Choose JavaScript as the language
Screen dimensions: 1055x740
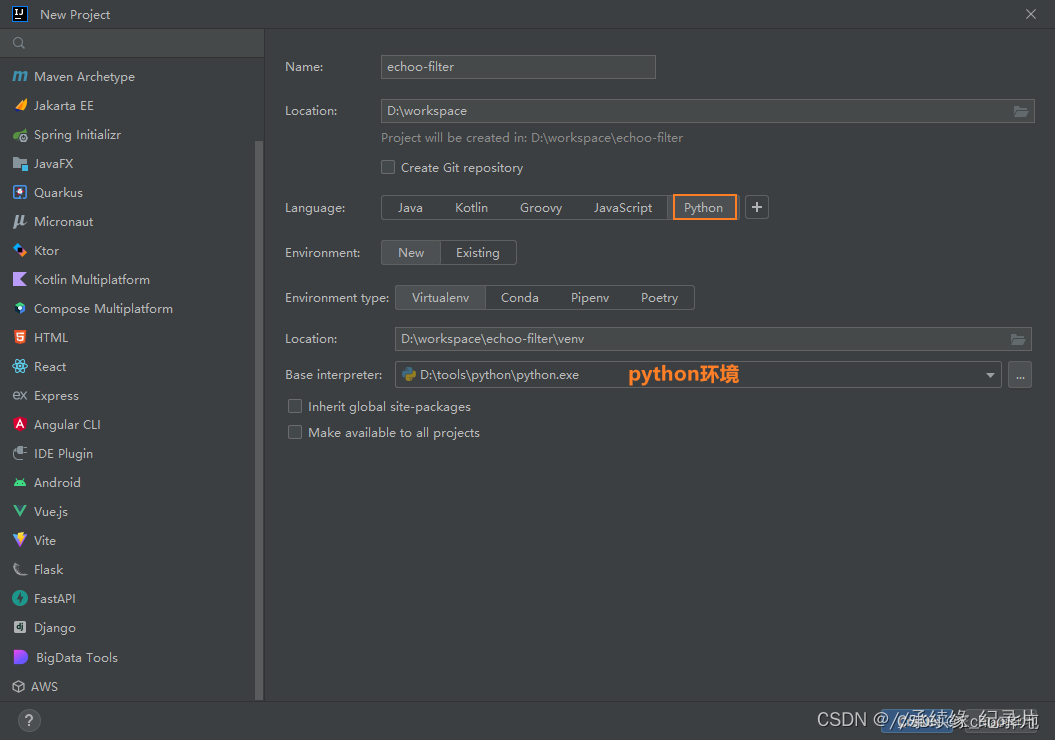[622, 208]
